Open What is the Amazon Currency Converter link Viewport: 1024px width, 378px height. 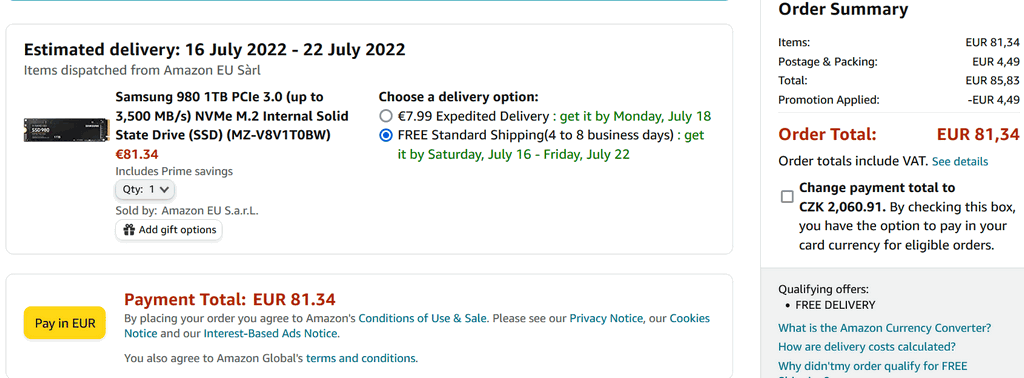pyautogui.click(x=885, y=328)
